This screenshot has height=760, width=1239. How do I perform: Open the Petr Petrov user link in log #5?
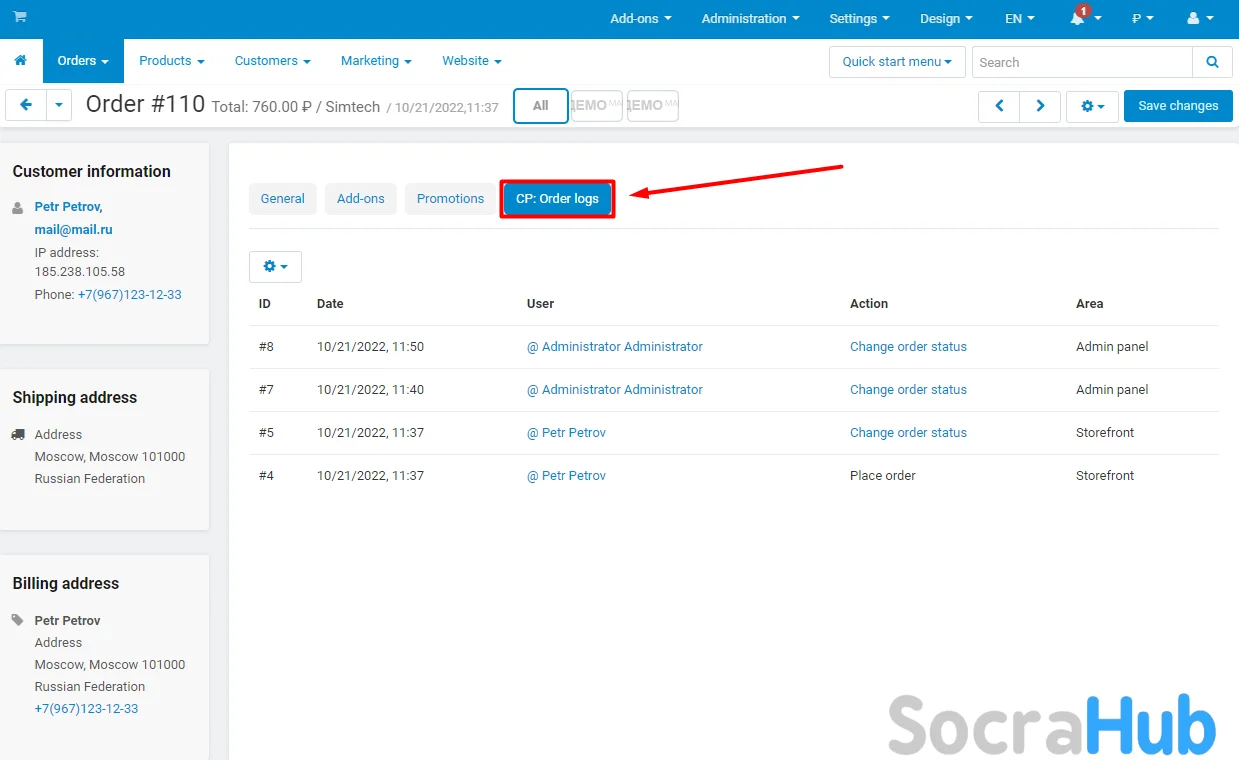[567, 433]
